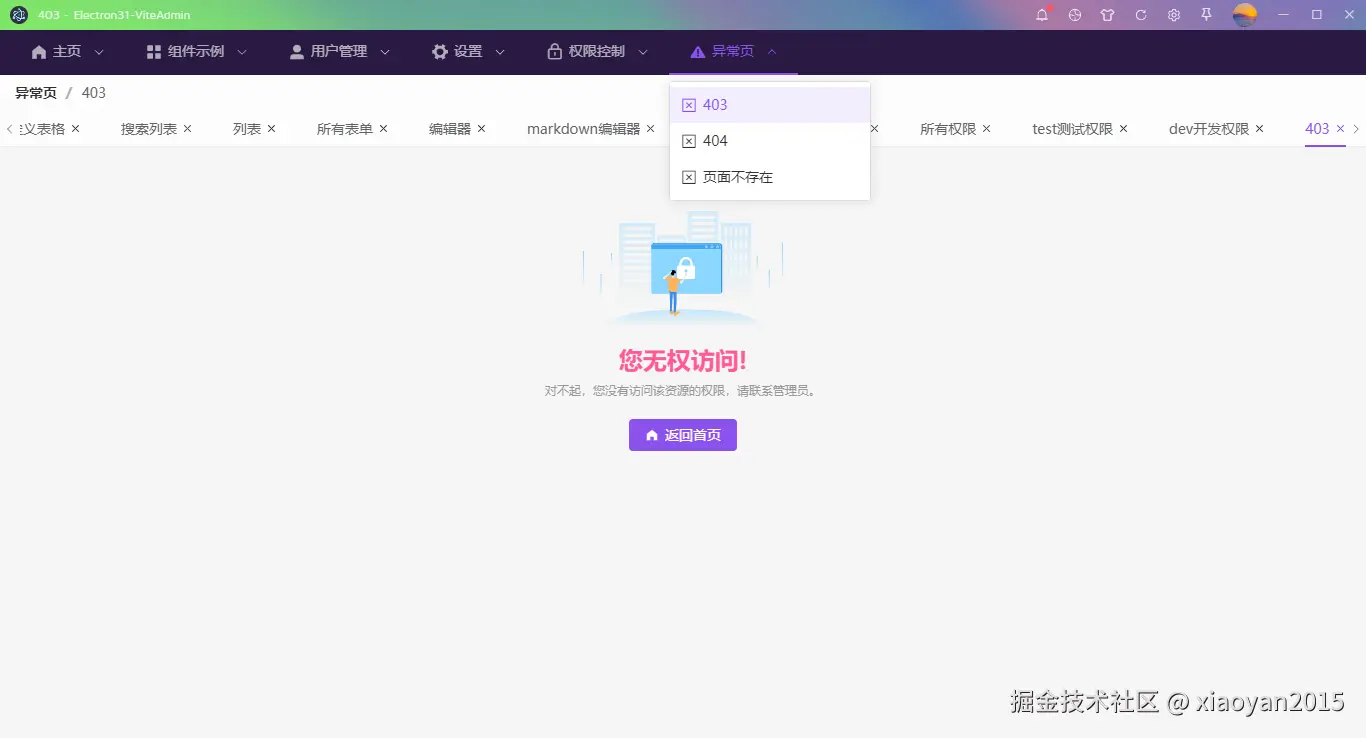Close the test测试权限 tab
This screenshot has height=738, width=1366.
click(x=1123, y=129)
